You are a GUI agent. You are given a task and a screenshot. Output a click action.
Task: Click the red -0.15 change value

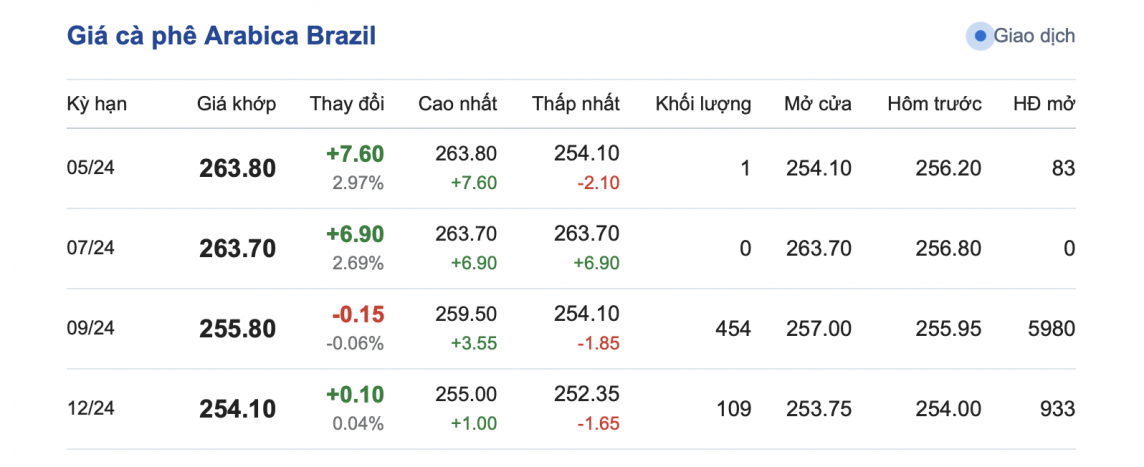pyautogui.click(x=358, y=314)
